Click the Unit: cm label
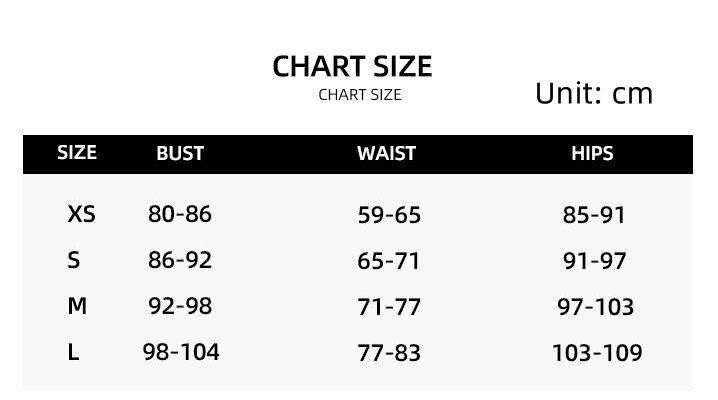This screenshot has width=718, height=400. tap(593, 94)
